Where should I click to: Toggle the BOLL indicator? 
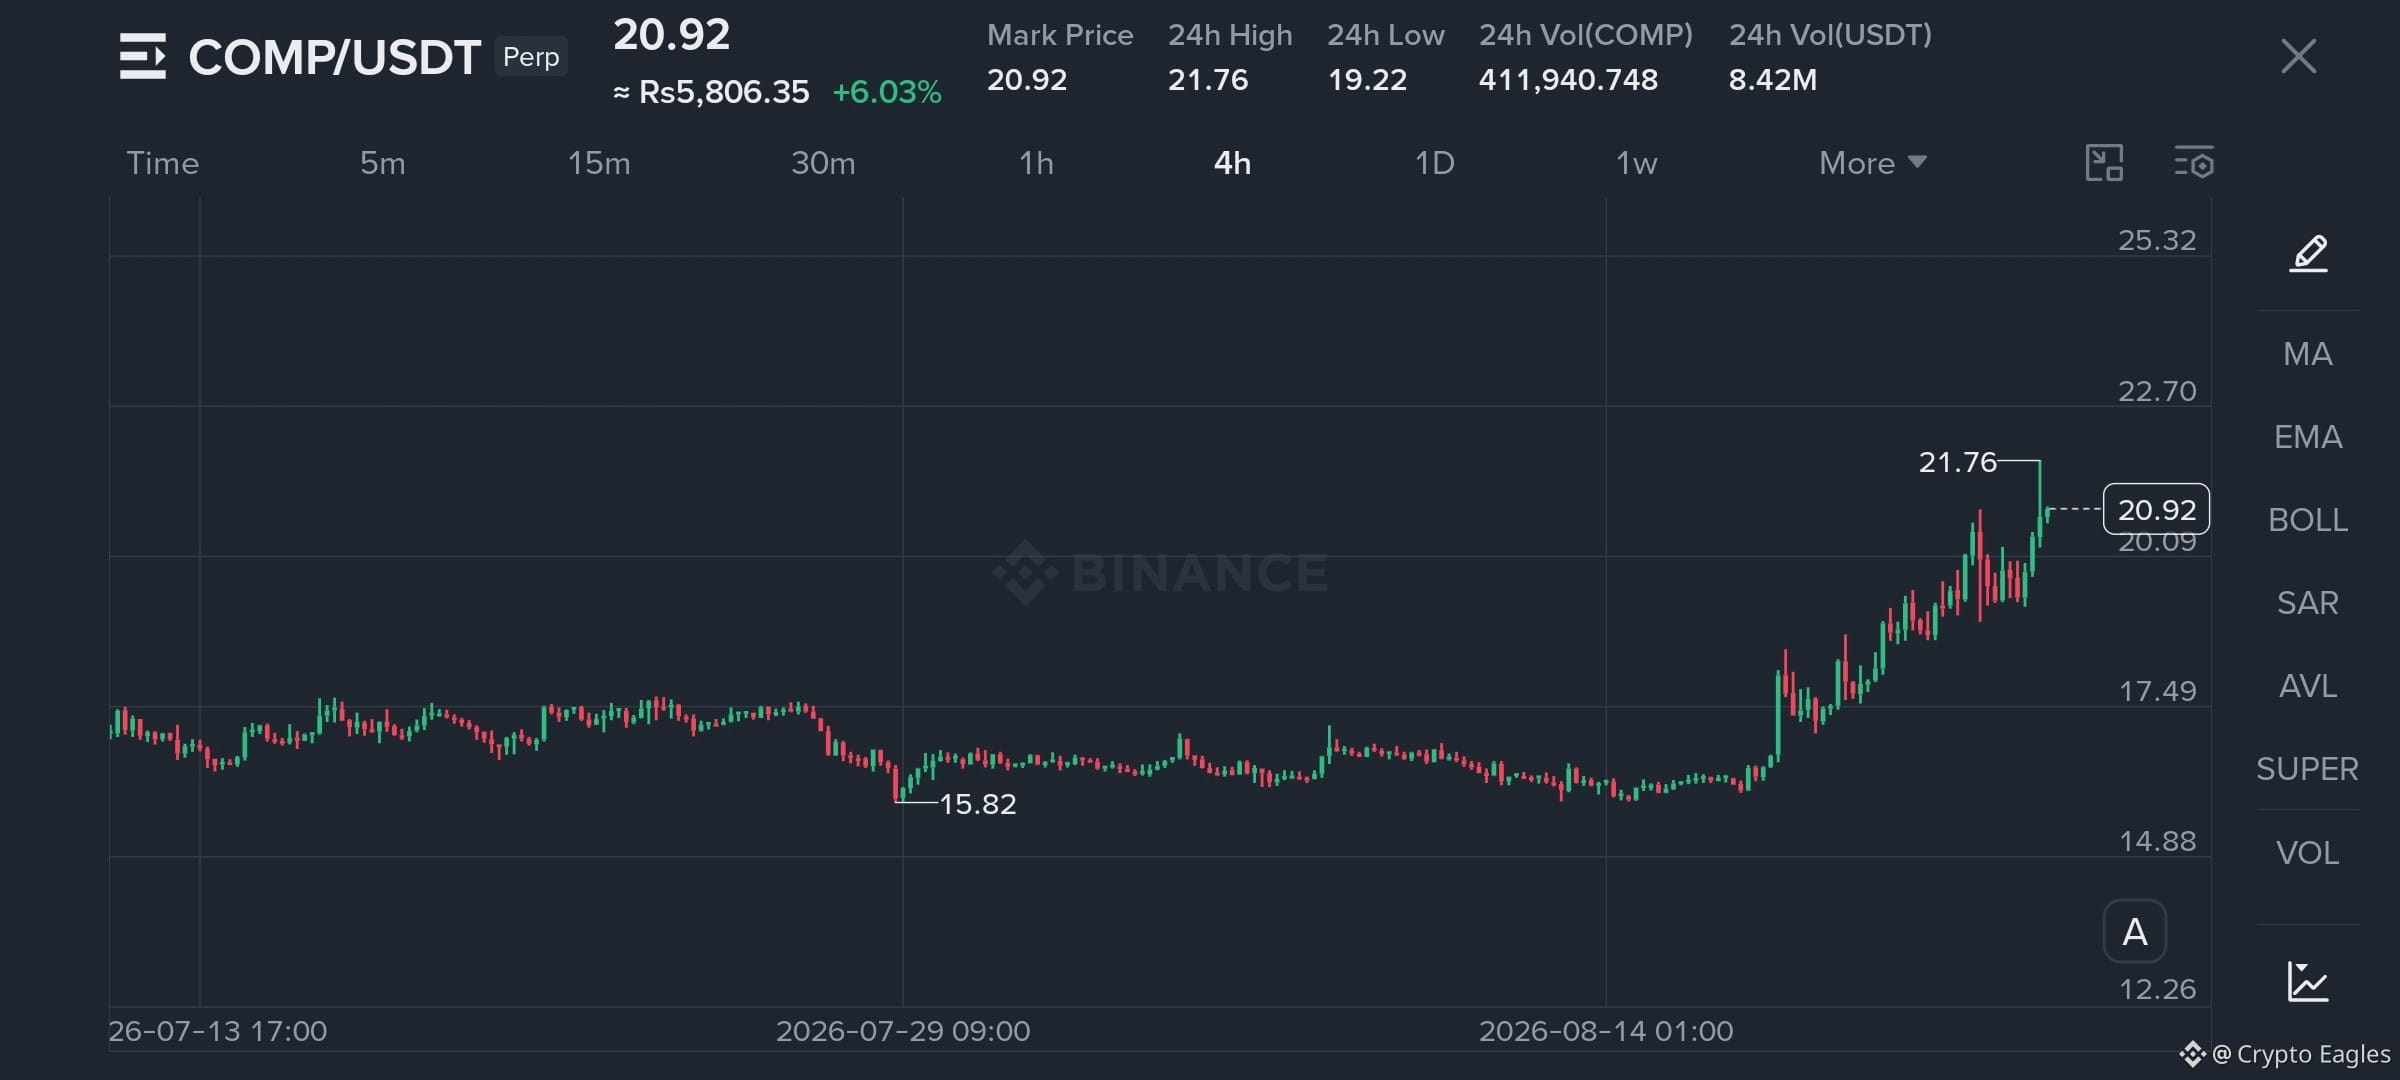click(x=2308, y=520)
